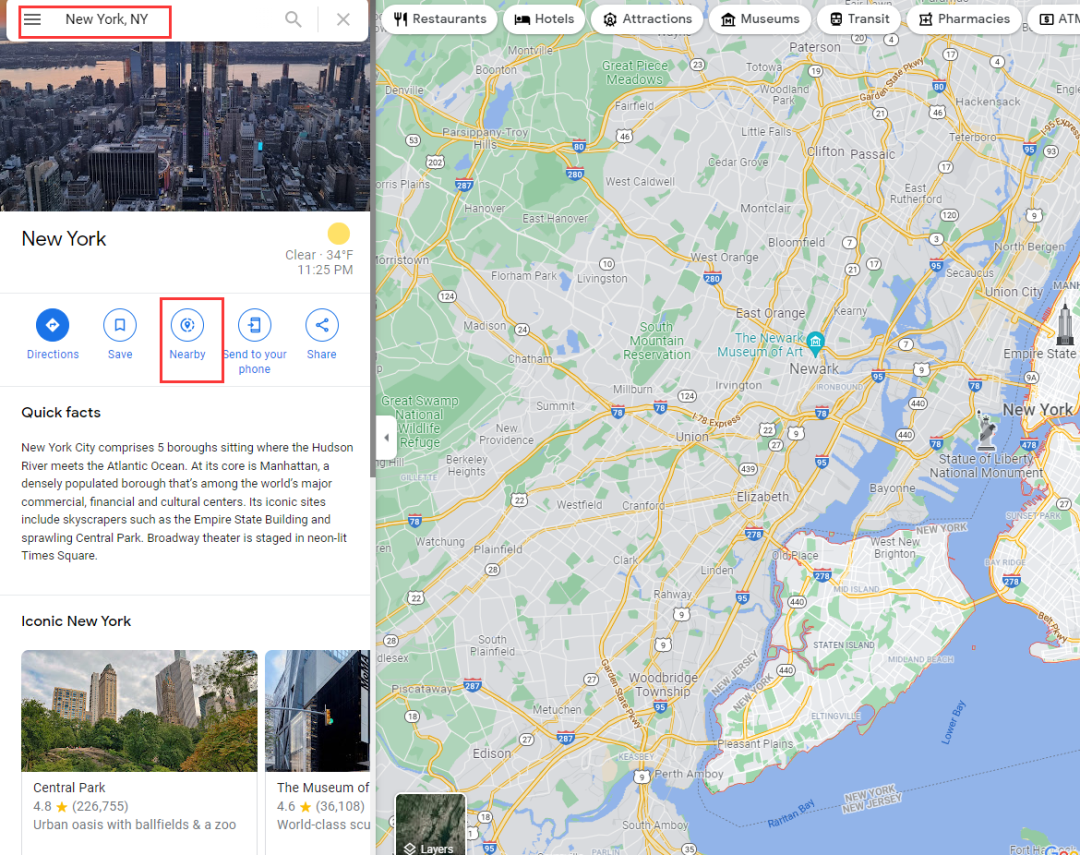Click The Newark Museum of Art marker
This screenshot has width=1080, height=855.
click(816, 342)
